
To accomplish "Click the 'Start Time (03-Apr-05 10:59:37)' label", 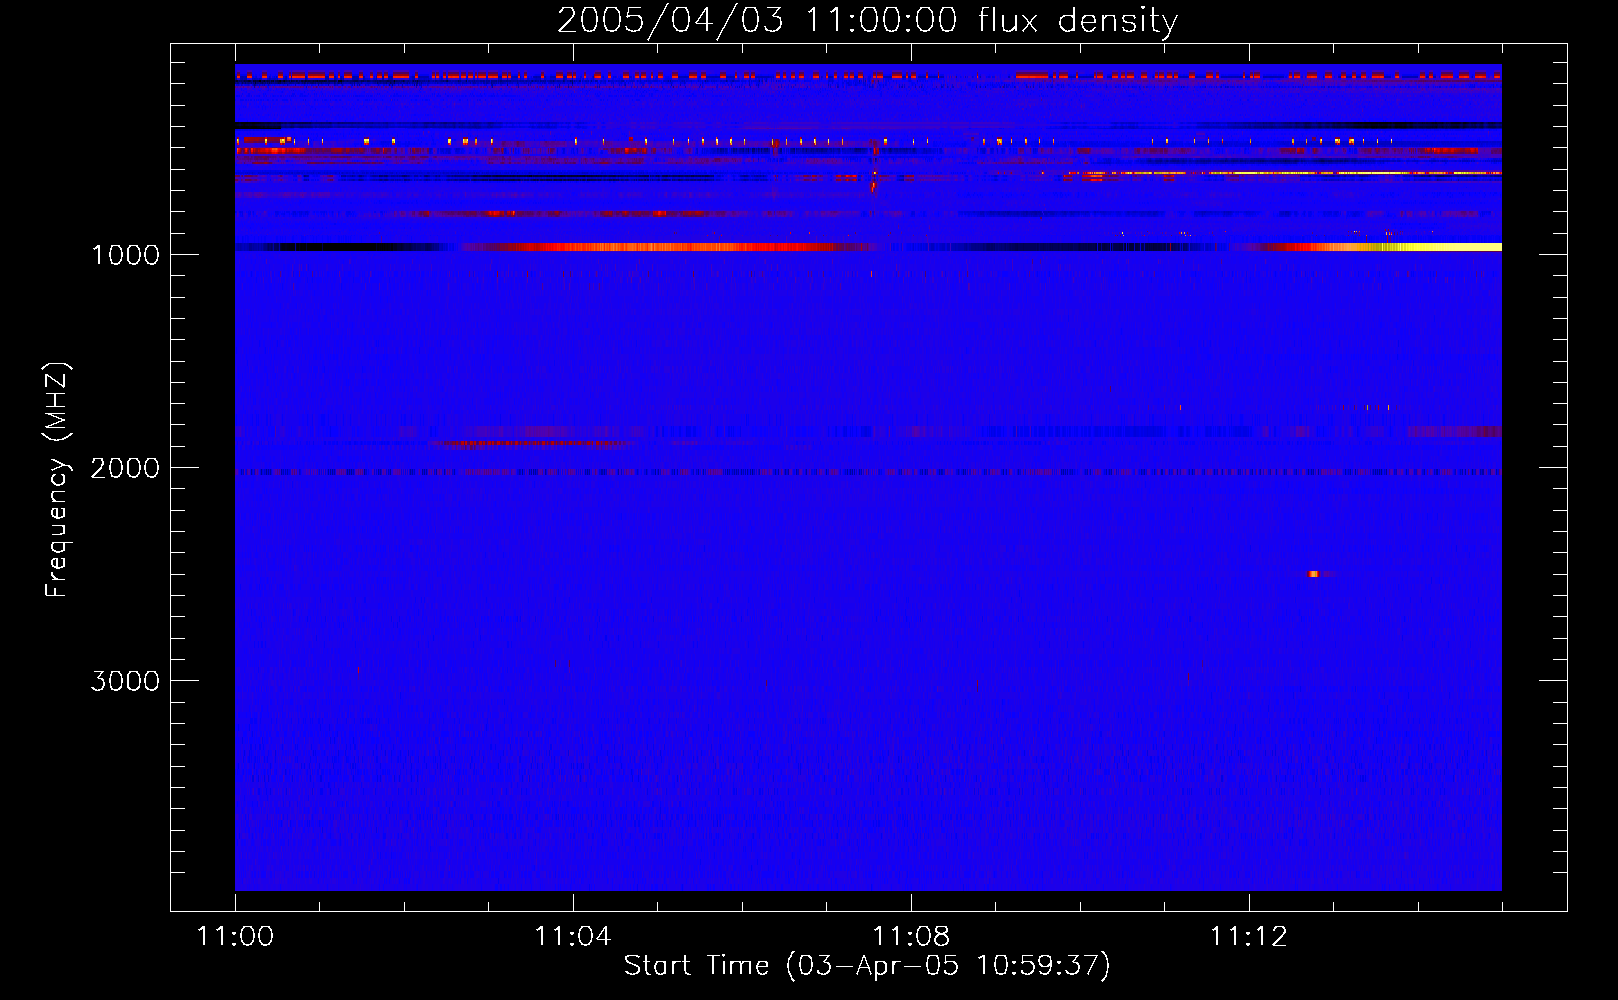I will point(867,965).
